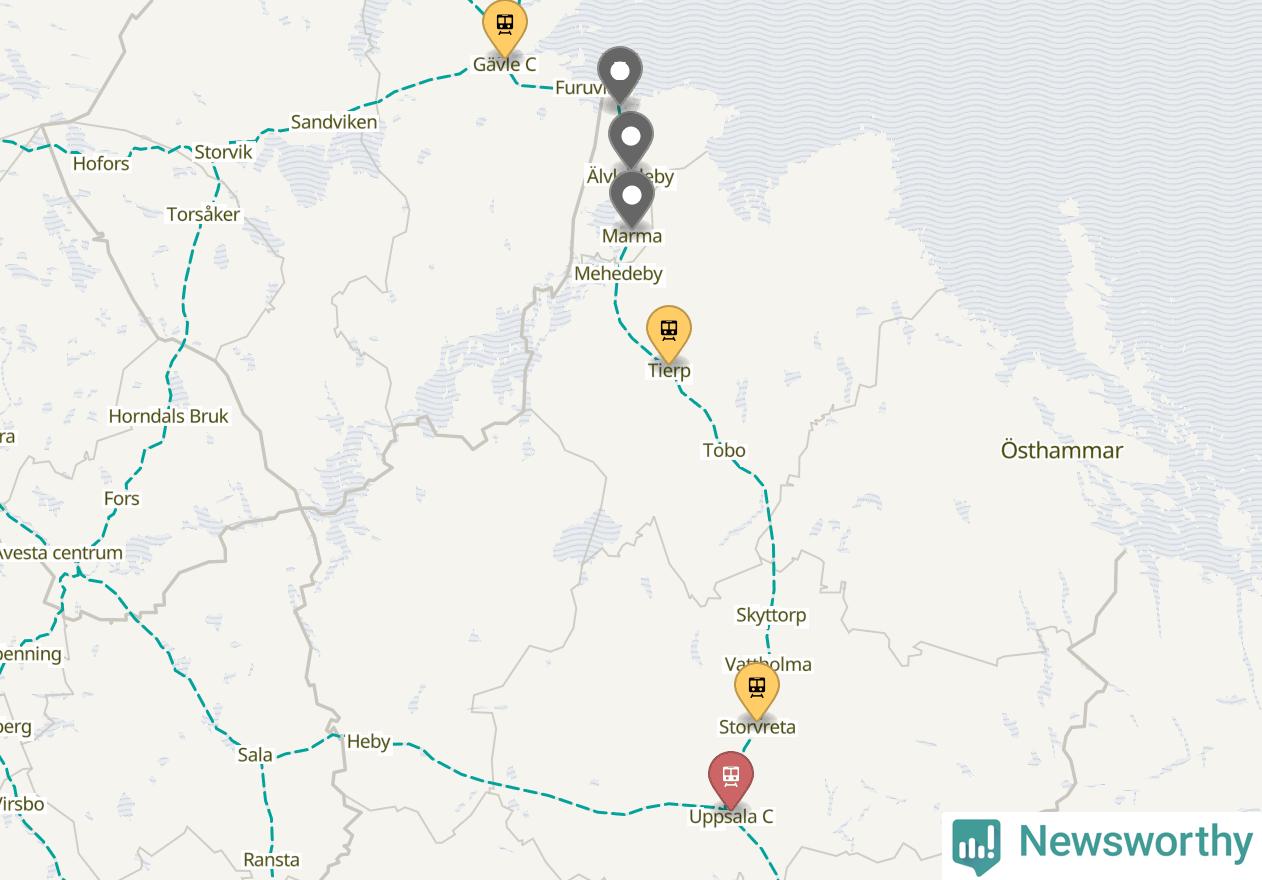Select the Storvik station label
1262x880 pixels.
point(224,153)
